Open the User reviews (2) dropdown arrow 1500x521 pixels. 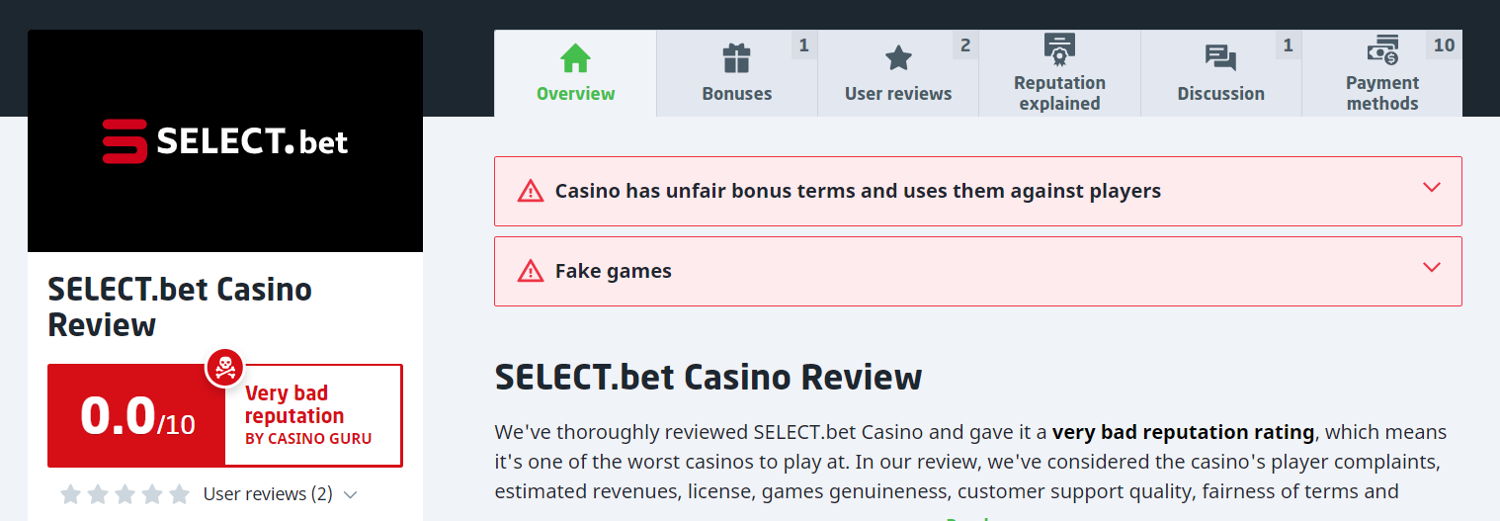[350, 495]
